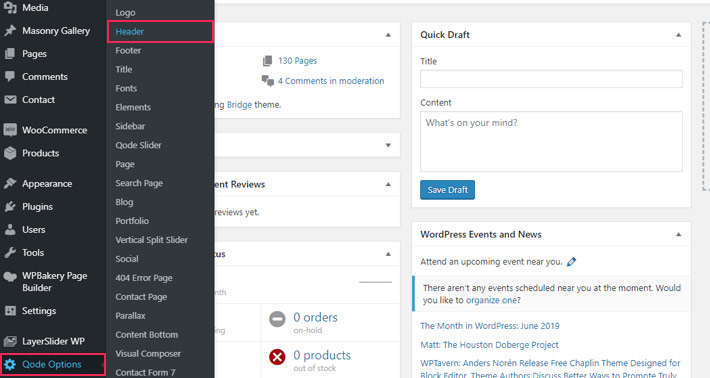
Task: Open Fonts submenu item
Action: [x=126, y=88]
